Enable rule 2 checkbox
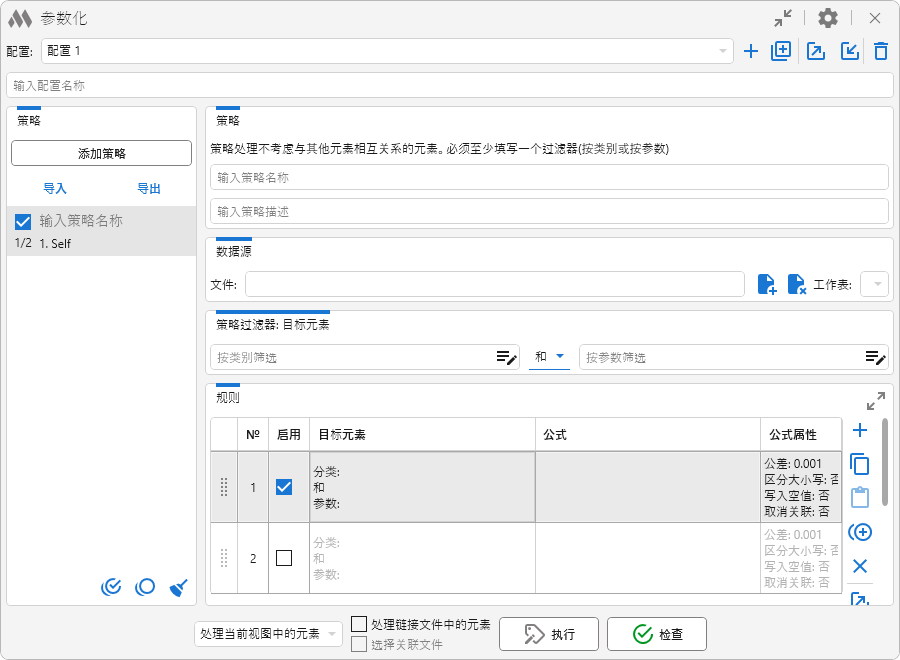Viewport: 900px width, 660px height. coord(284,558)
